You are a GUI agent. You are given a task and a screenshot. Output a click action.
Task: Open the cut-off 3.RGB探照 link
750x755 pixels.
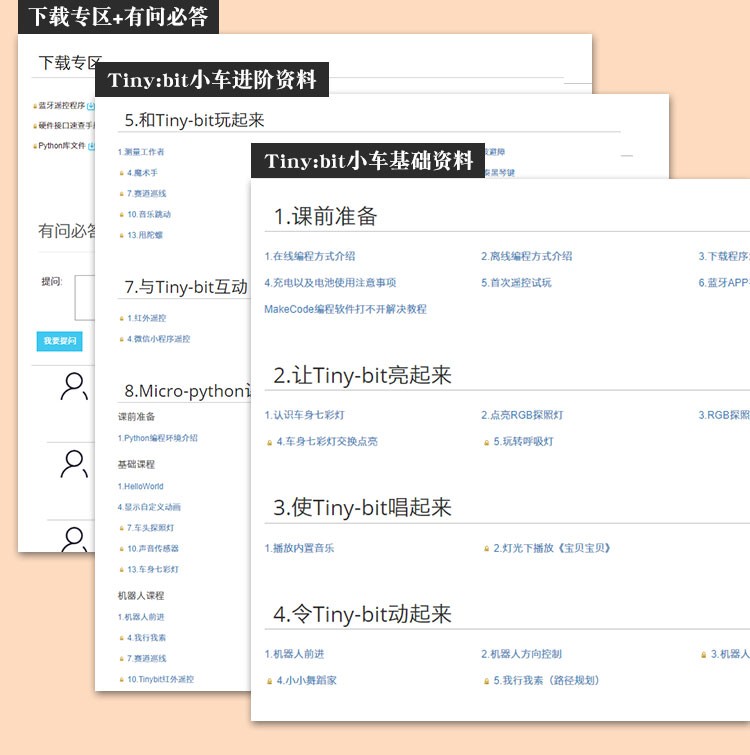(724, 415)
